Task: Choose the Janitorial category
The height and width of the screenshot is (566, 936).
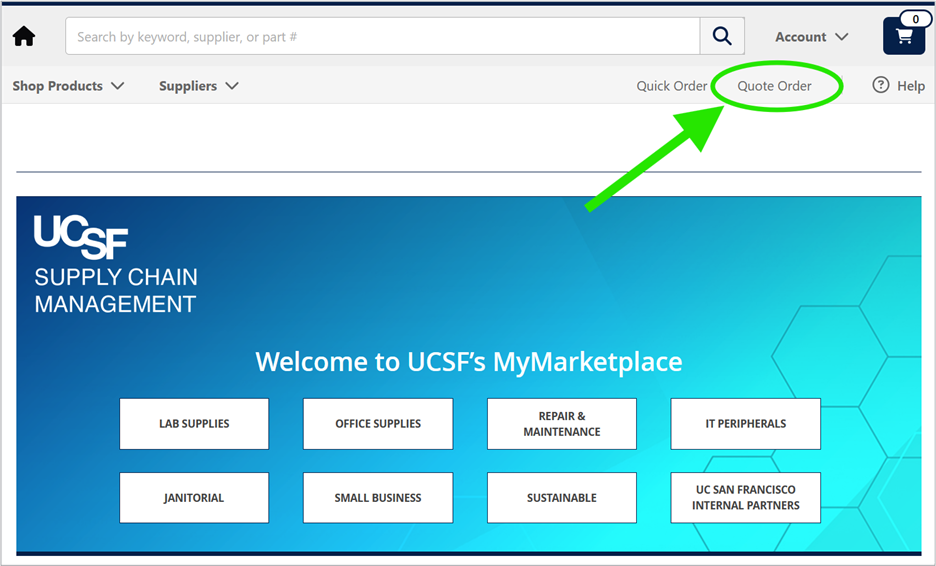Action: (x=194, y=498)
